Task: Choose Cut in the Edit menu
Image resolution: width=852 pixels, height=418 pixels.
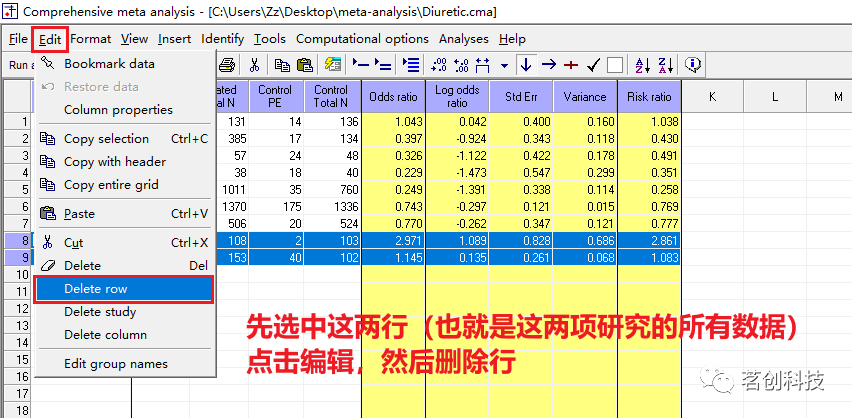Action: point(125,243)
